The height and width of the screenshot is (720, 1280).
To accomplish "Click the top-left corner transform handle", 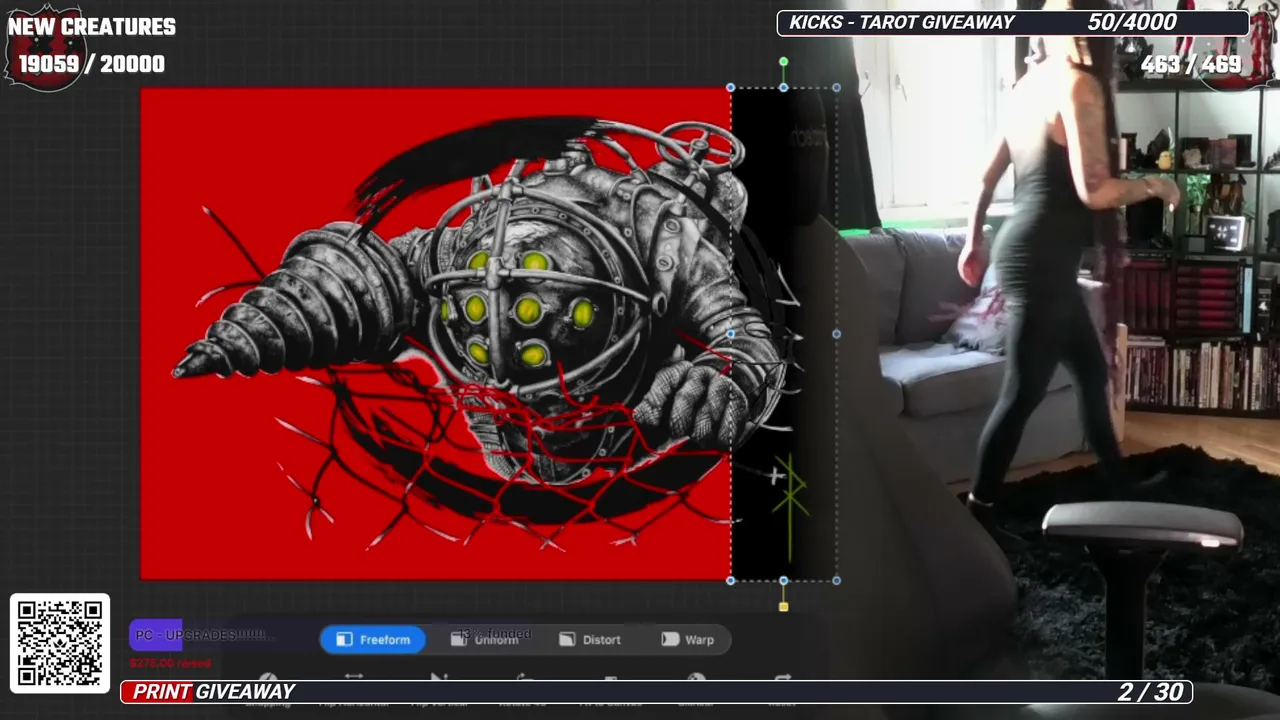I will pyautogui.click(x=731, y=88).
